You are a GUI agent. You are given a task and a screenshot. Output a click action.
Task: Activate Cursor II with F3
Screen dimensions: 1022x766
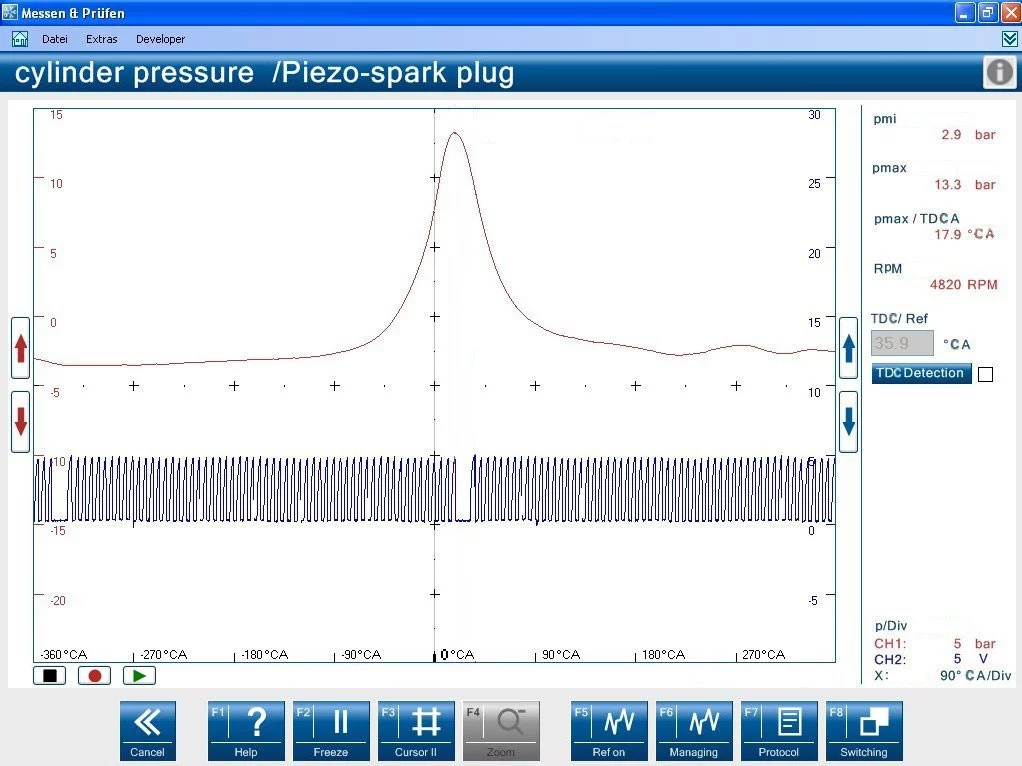point(416,731)
